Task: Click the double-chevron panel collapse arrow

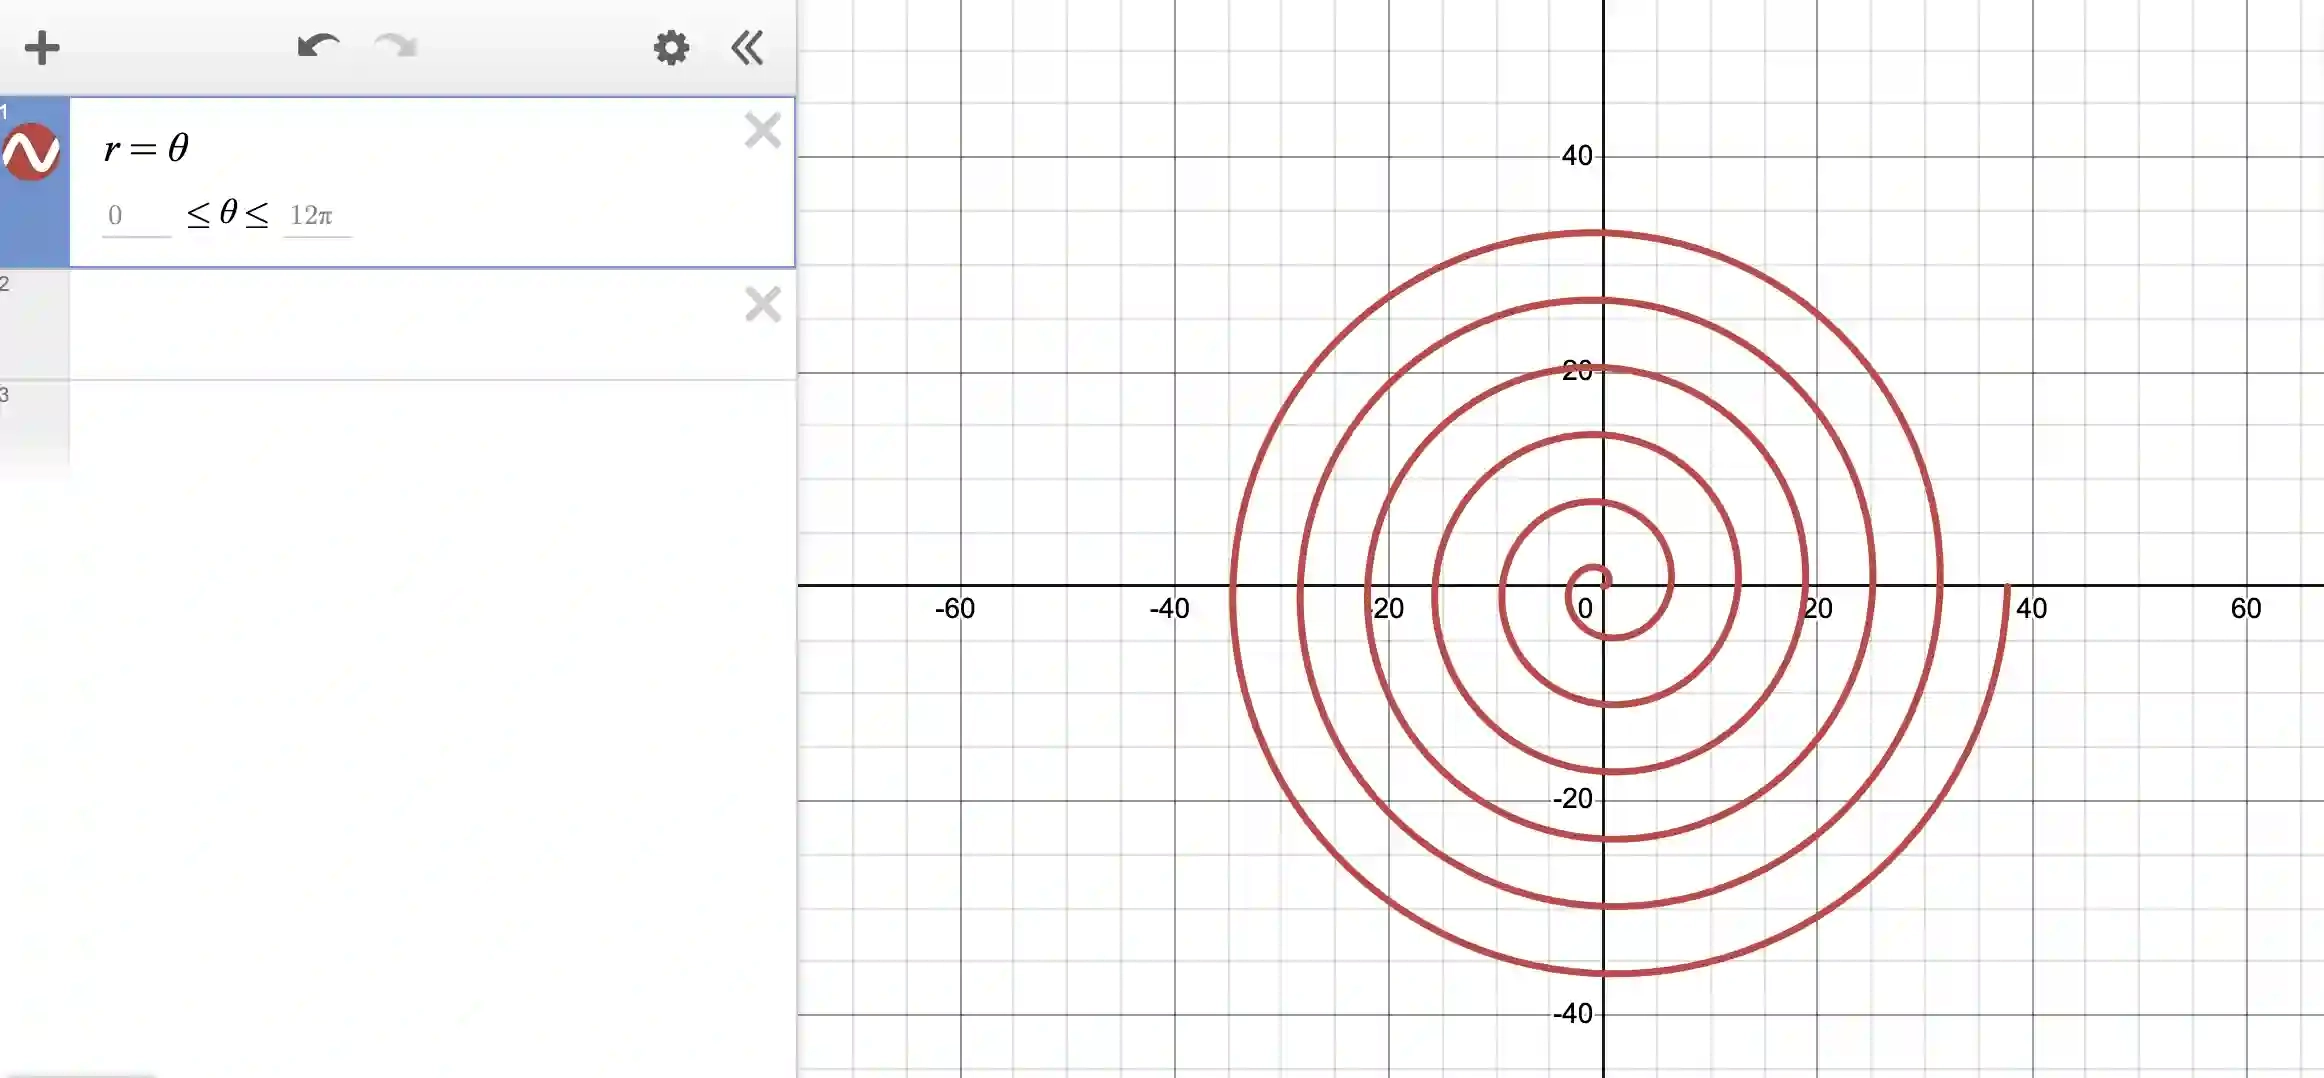Action: click(746, 46)
